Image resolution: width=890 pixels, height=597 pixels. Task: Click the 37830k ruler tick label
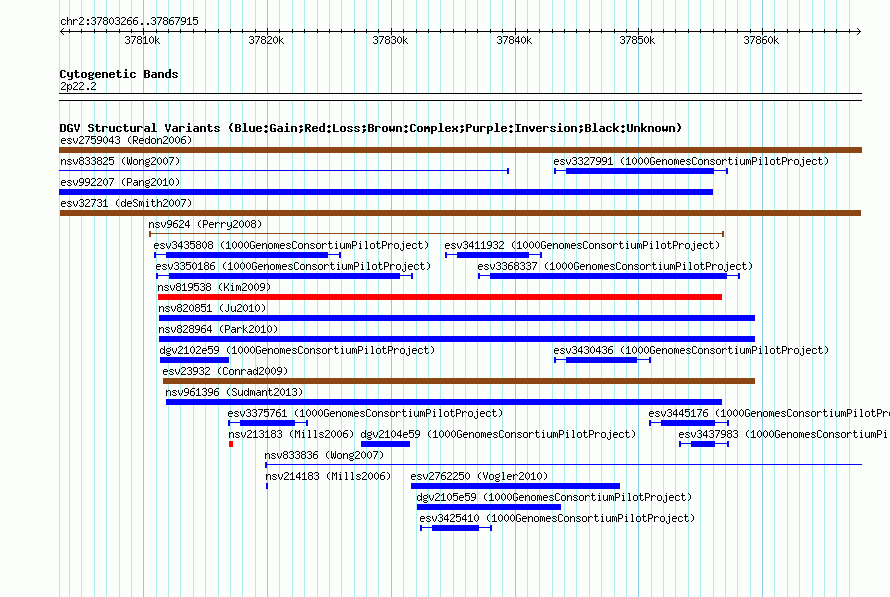click(x=390, y=40)
